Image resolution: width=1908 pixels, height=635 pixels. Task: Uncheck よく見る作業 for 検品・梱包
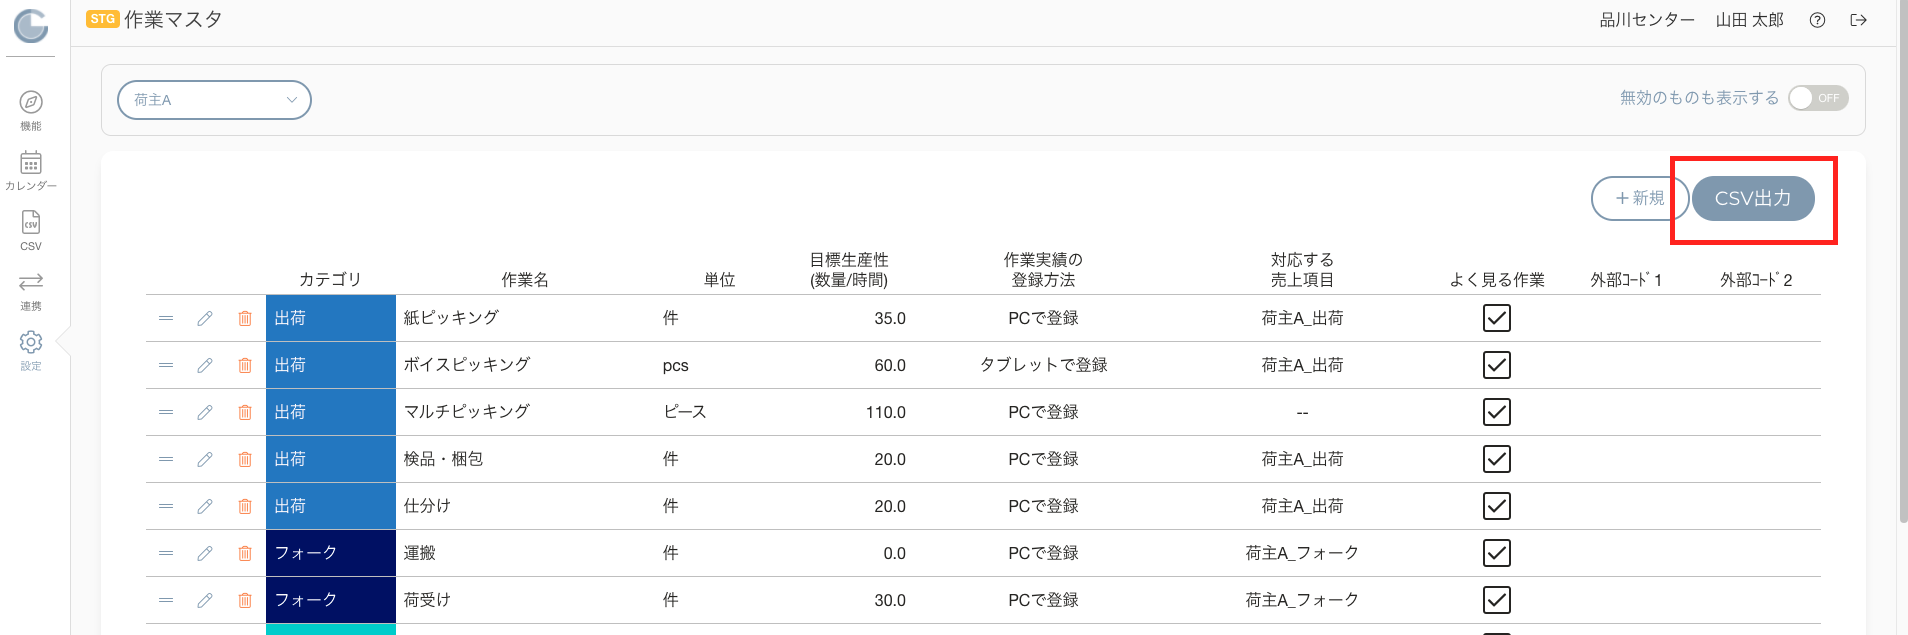click(1497, 459)
